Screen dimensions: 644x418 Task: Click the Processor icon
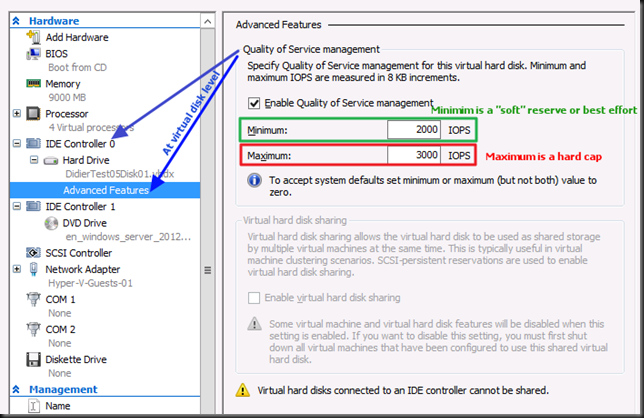pyautogui.click(x=33, y=114)
